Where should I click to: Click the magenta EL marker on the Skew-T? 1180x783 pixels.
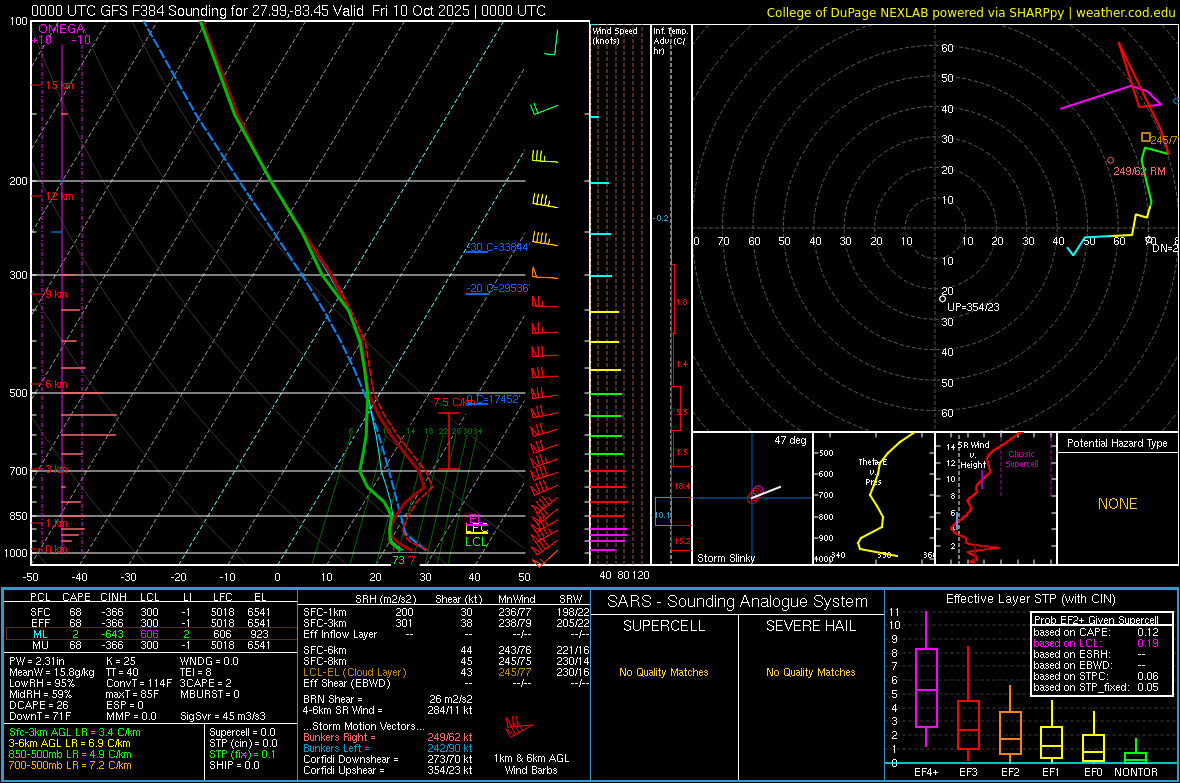(x=475, y=518)
